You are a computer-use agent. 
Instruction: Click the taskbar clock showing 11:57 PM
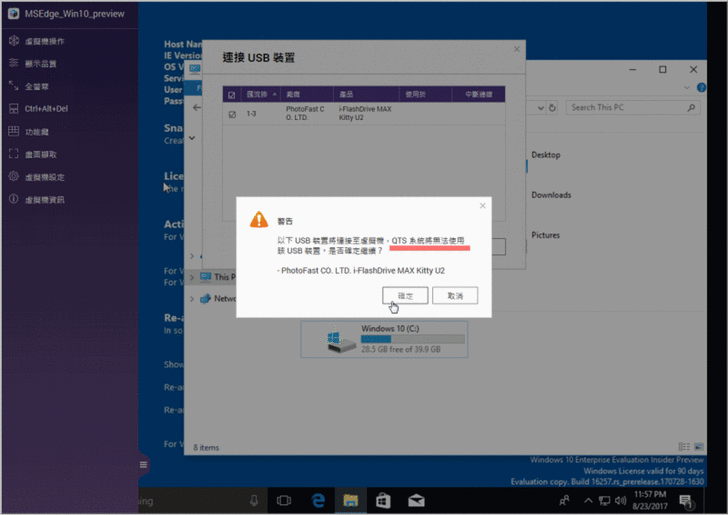coord(650,500)
